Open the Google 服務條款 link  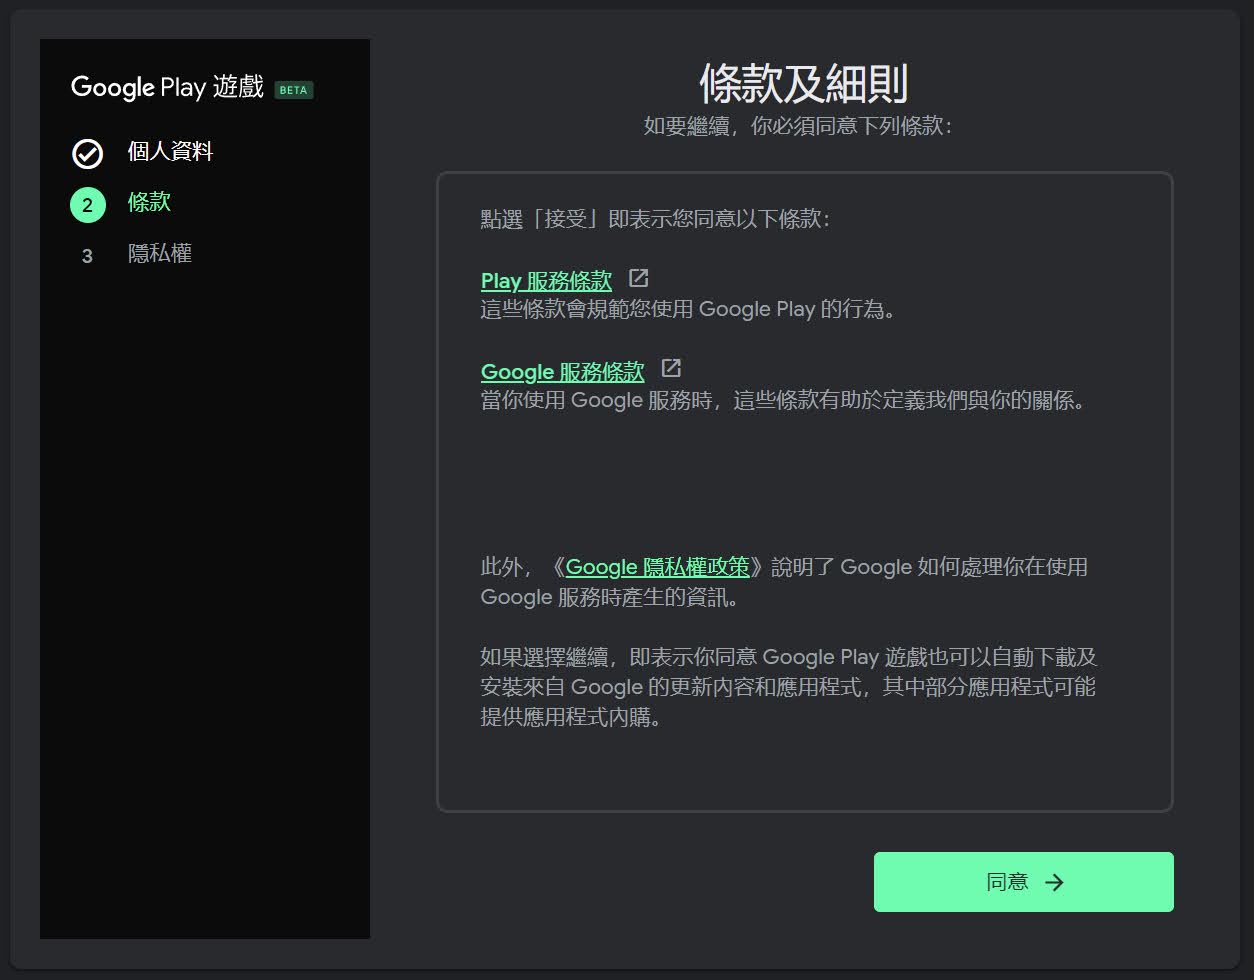pyautogui.click(x=562, y=372)
